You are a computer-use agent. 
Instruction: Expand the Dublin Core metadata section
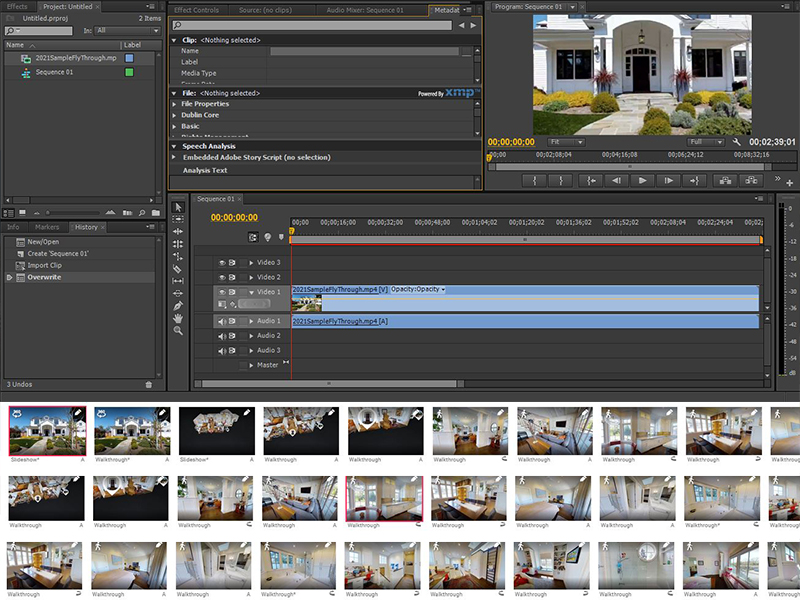click(175, 115)
